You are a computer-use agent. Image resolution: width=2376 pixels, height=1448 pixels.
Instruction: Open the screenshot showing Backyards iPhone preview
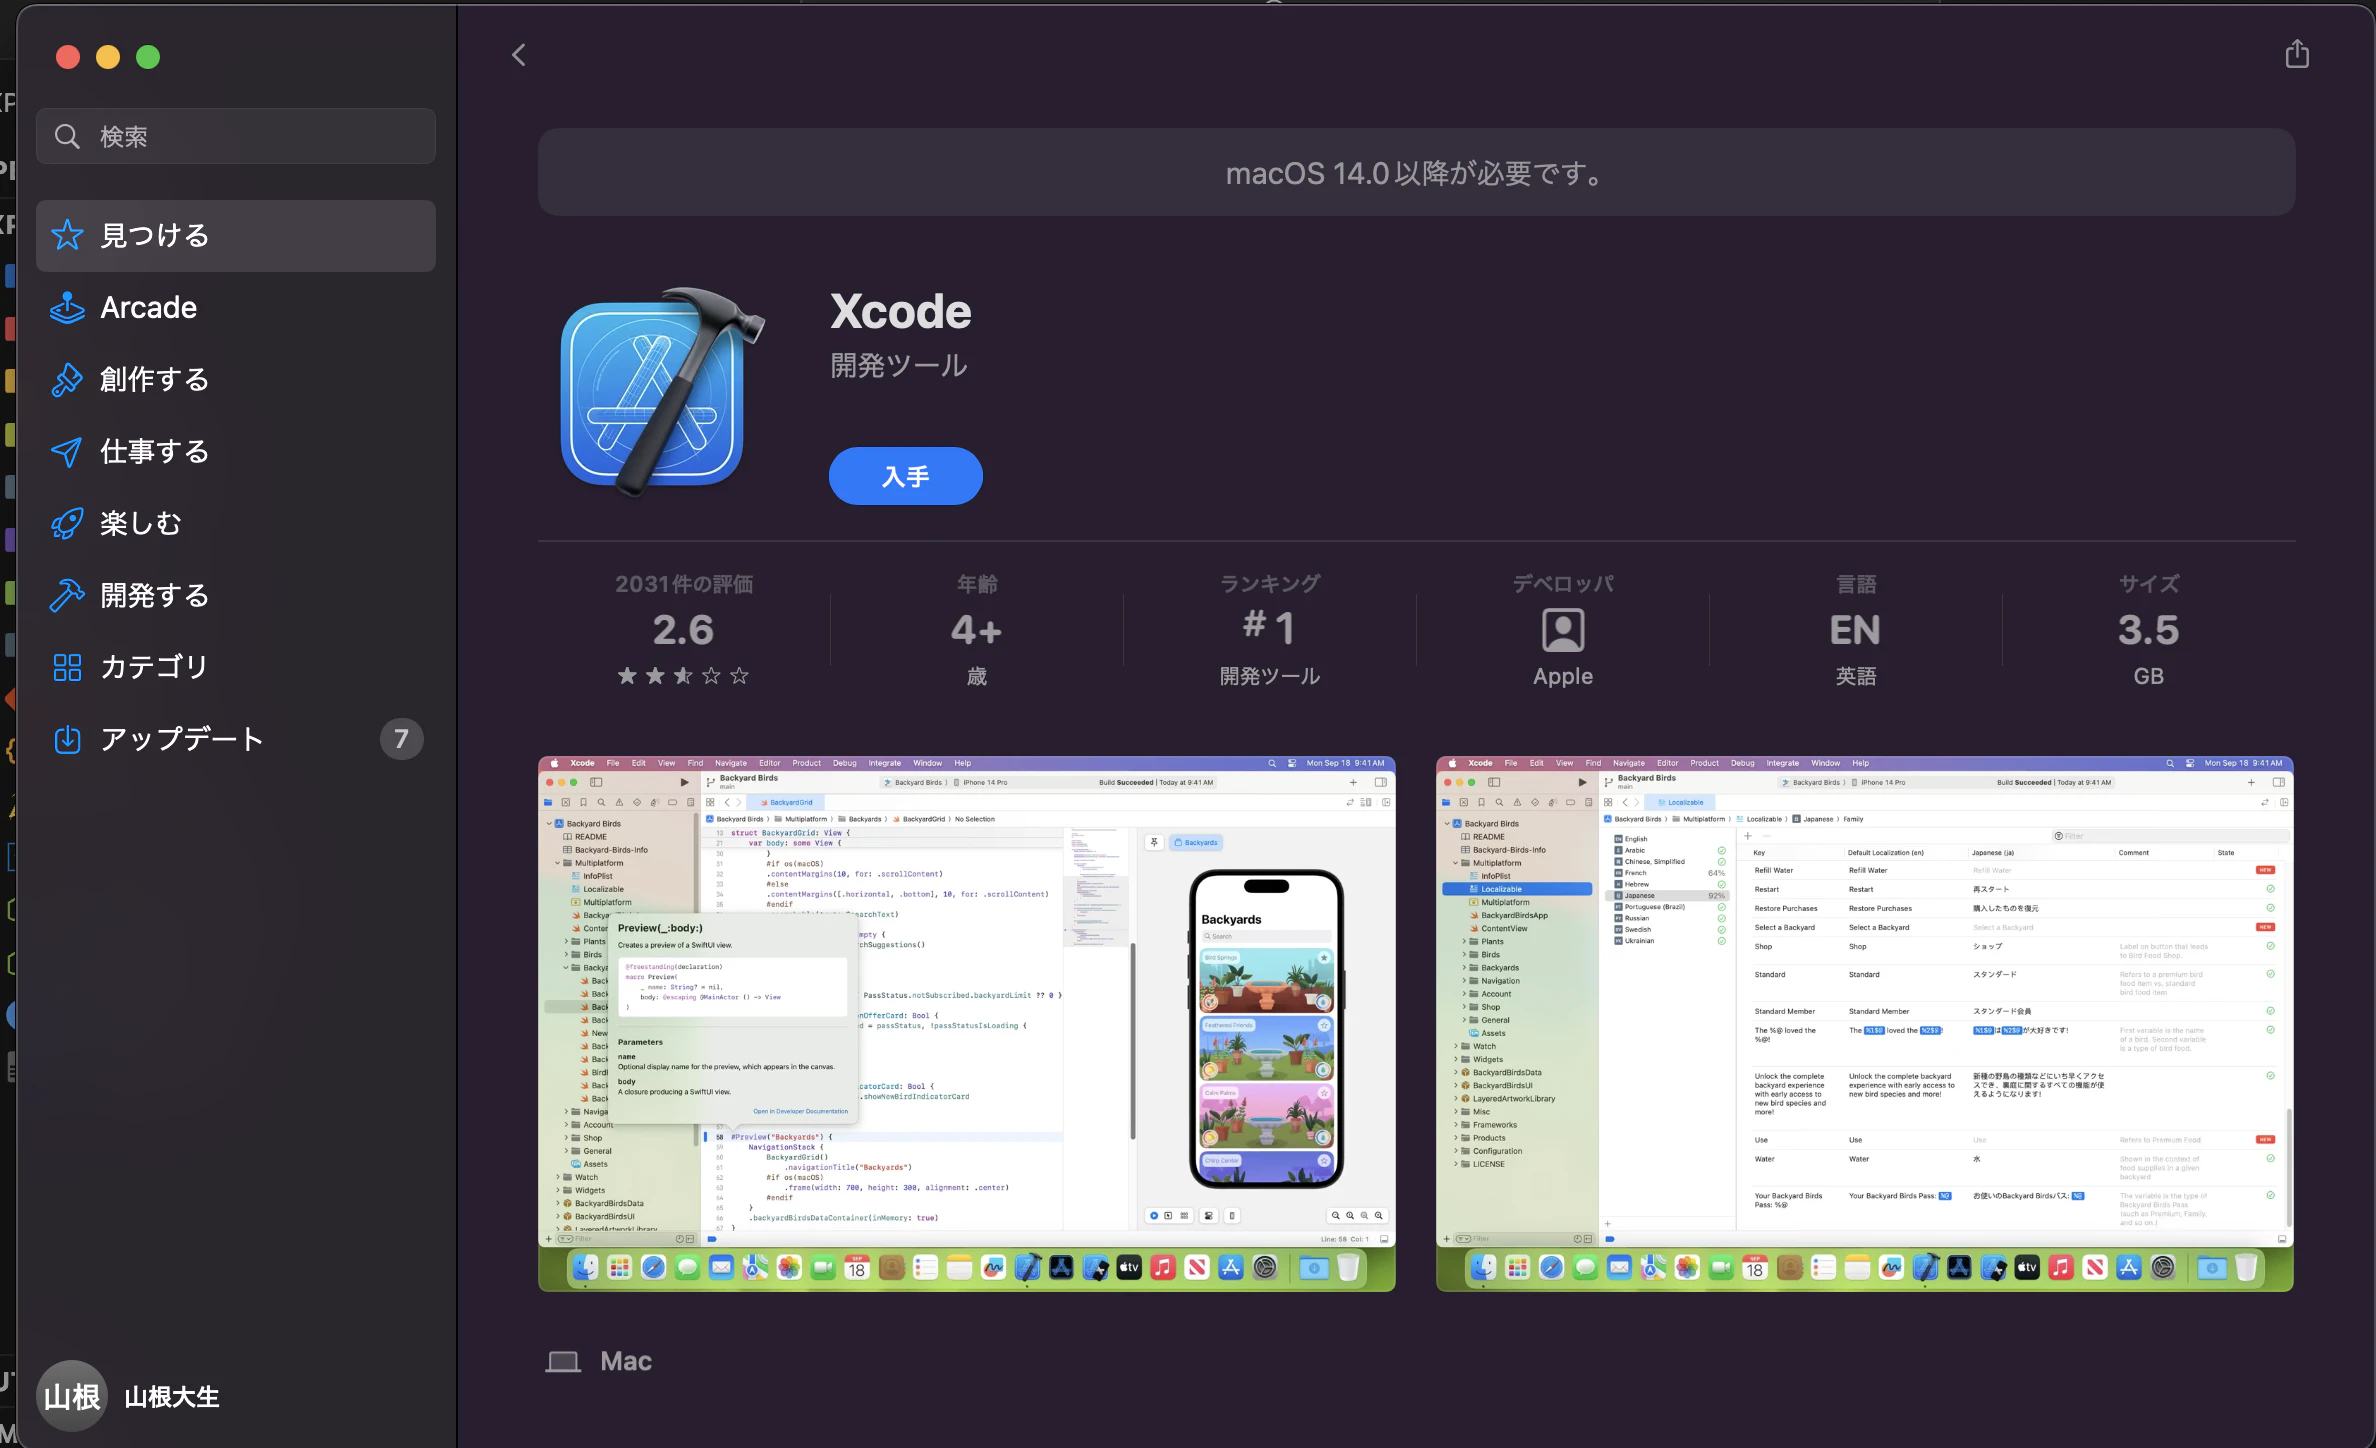(967, 1023)
